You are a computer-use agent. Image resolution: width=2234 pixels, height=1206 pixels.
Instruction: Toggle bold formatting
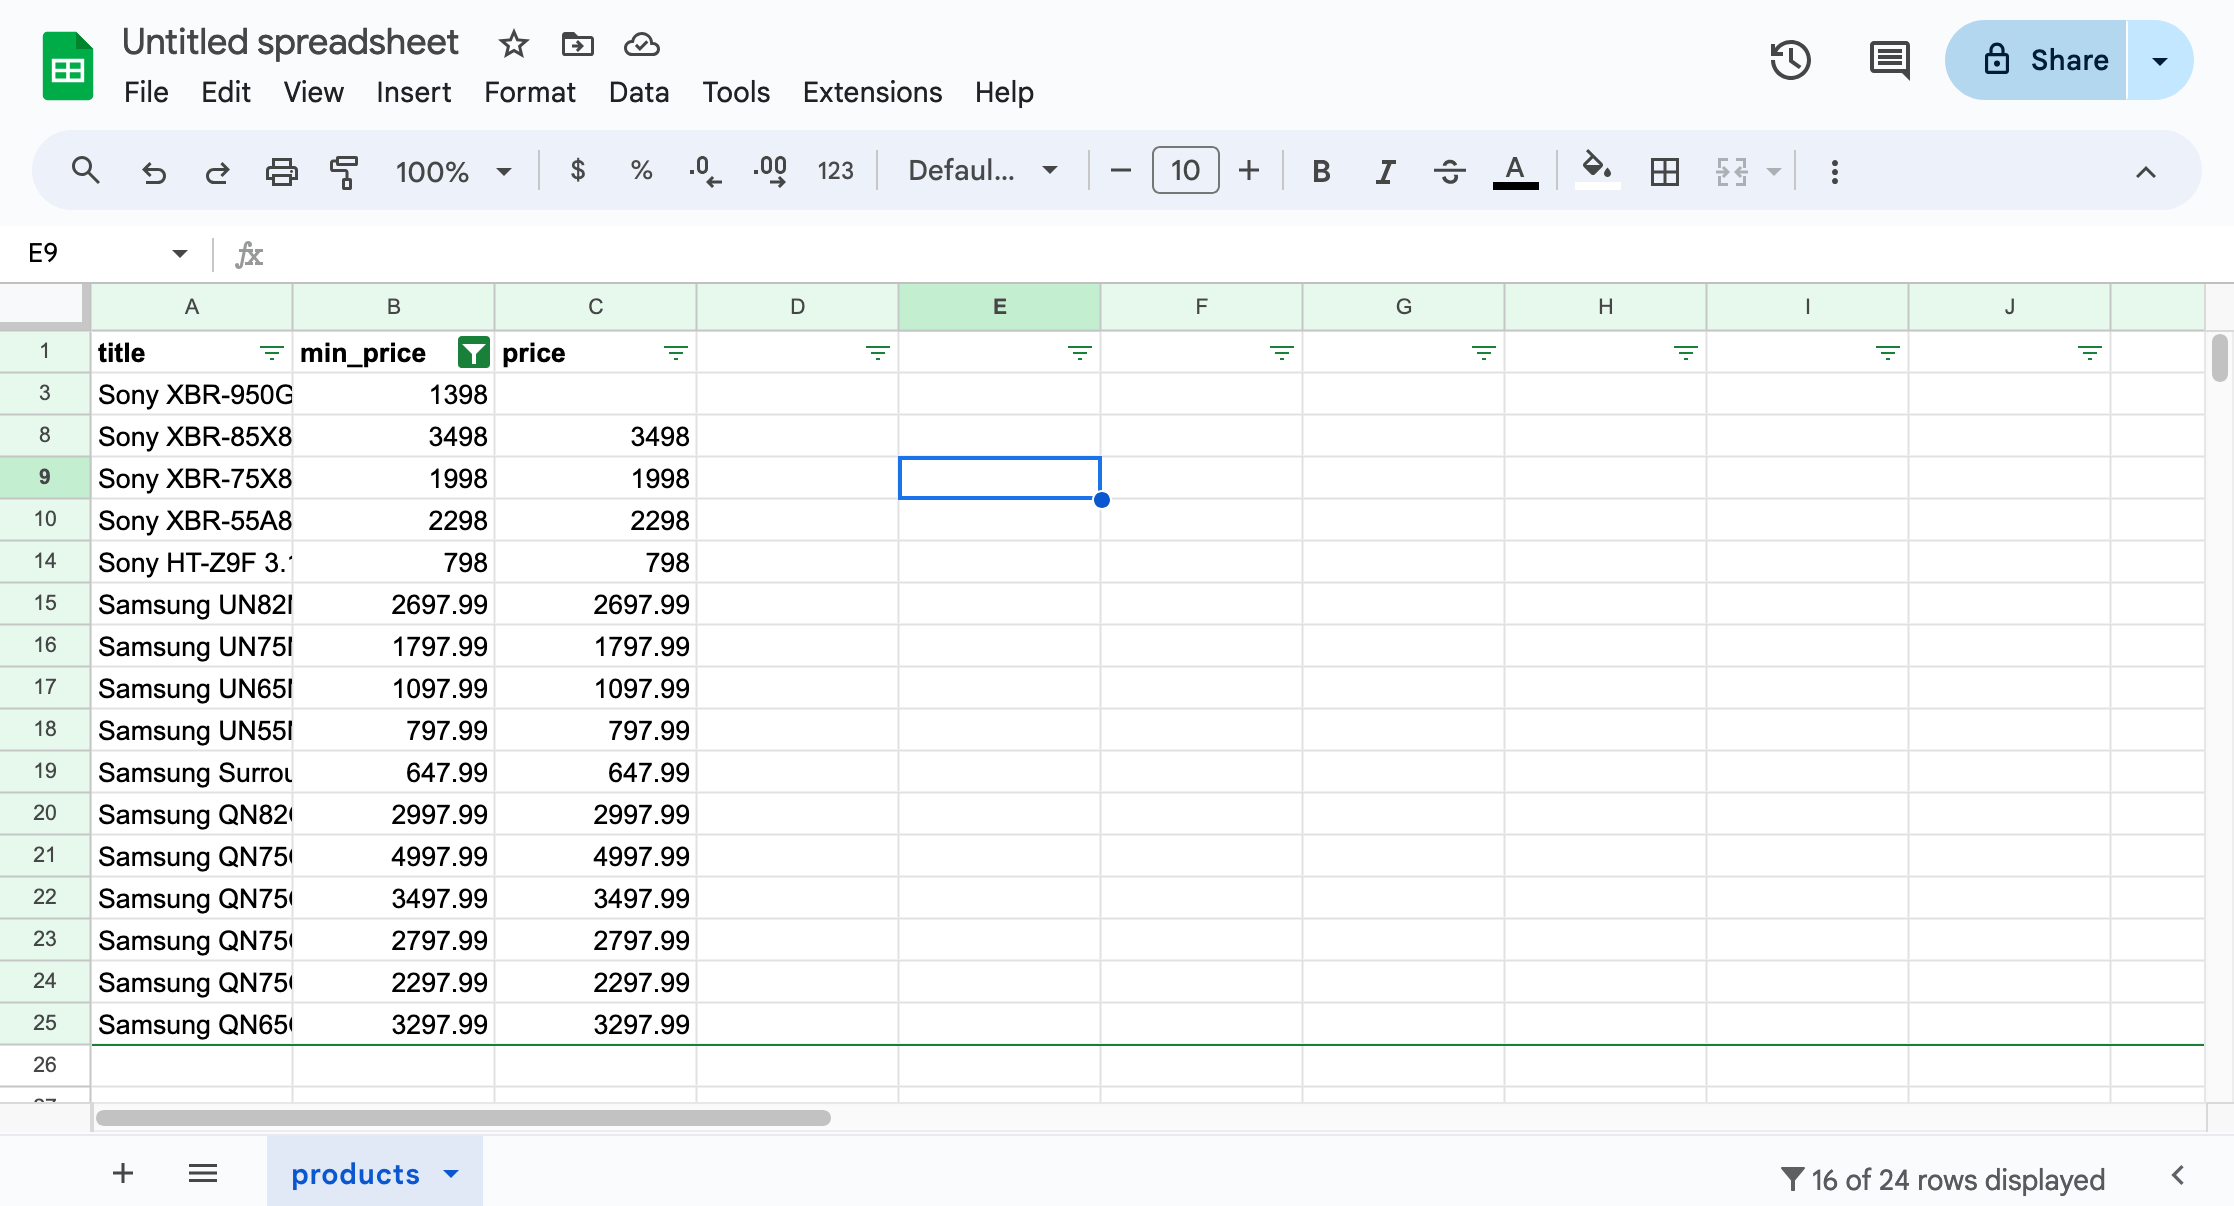(x=1321, y=170)
